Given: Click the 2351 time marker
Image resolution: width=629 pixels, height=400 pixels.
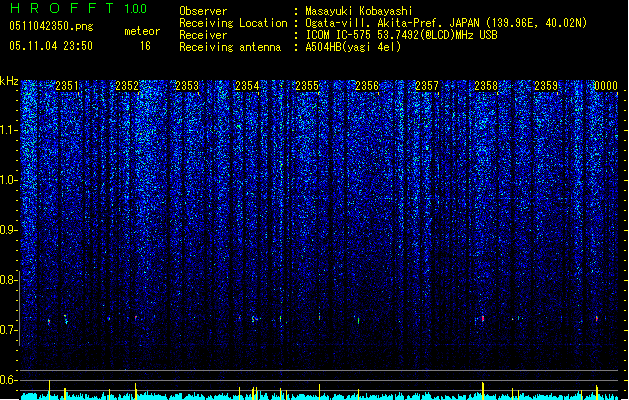Looking at the screenshot, I should pos(67,86).
